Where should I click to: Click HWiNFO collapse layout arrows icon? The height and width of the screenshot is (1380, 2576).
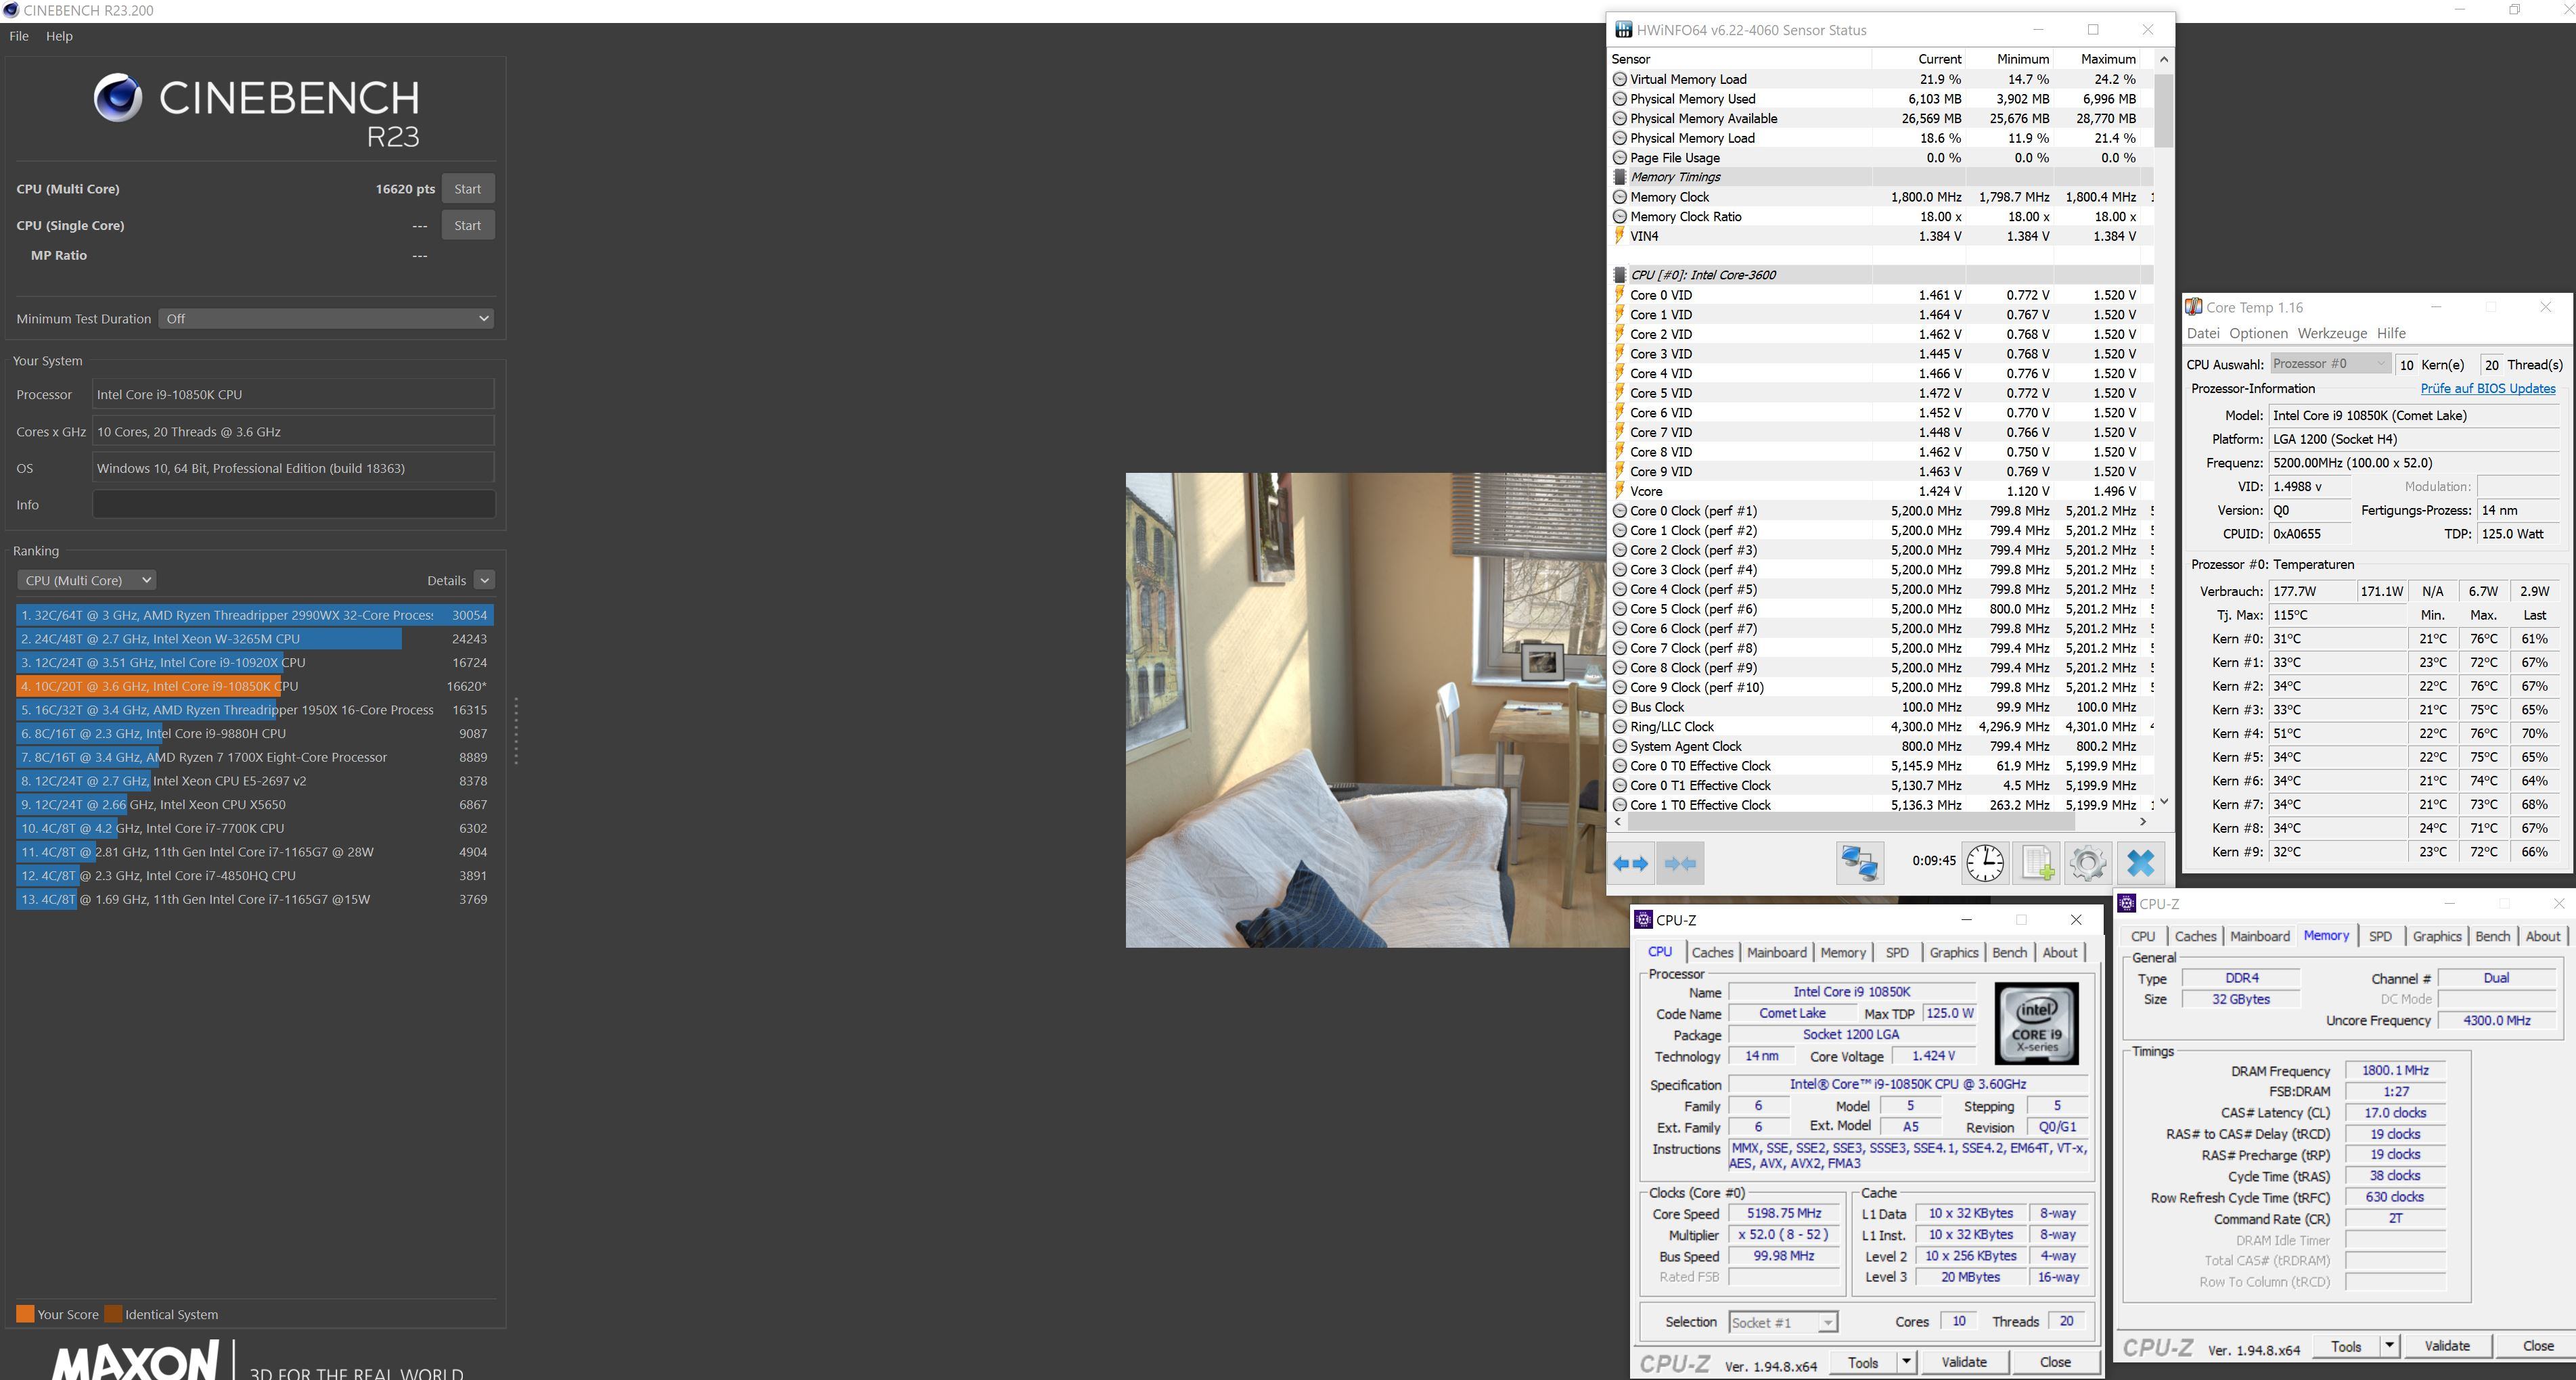(x=1681, y=863)
